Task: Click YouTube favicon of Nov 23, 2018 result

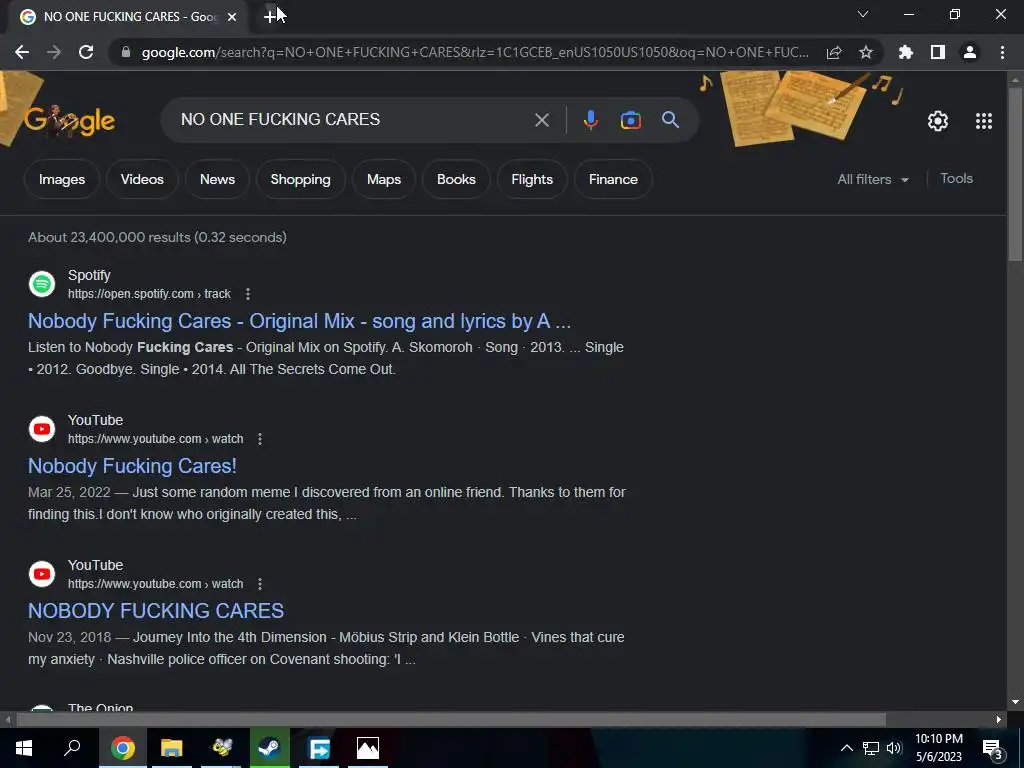Action: [x=42, y=574]
